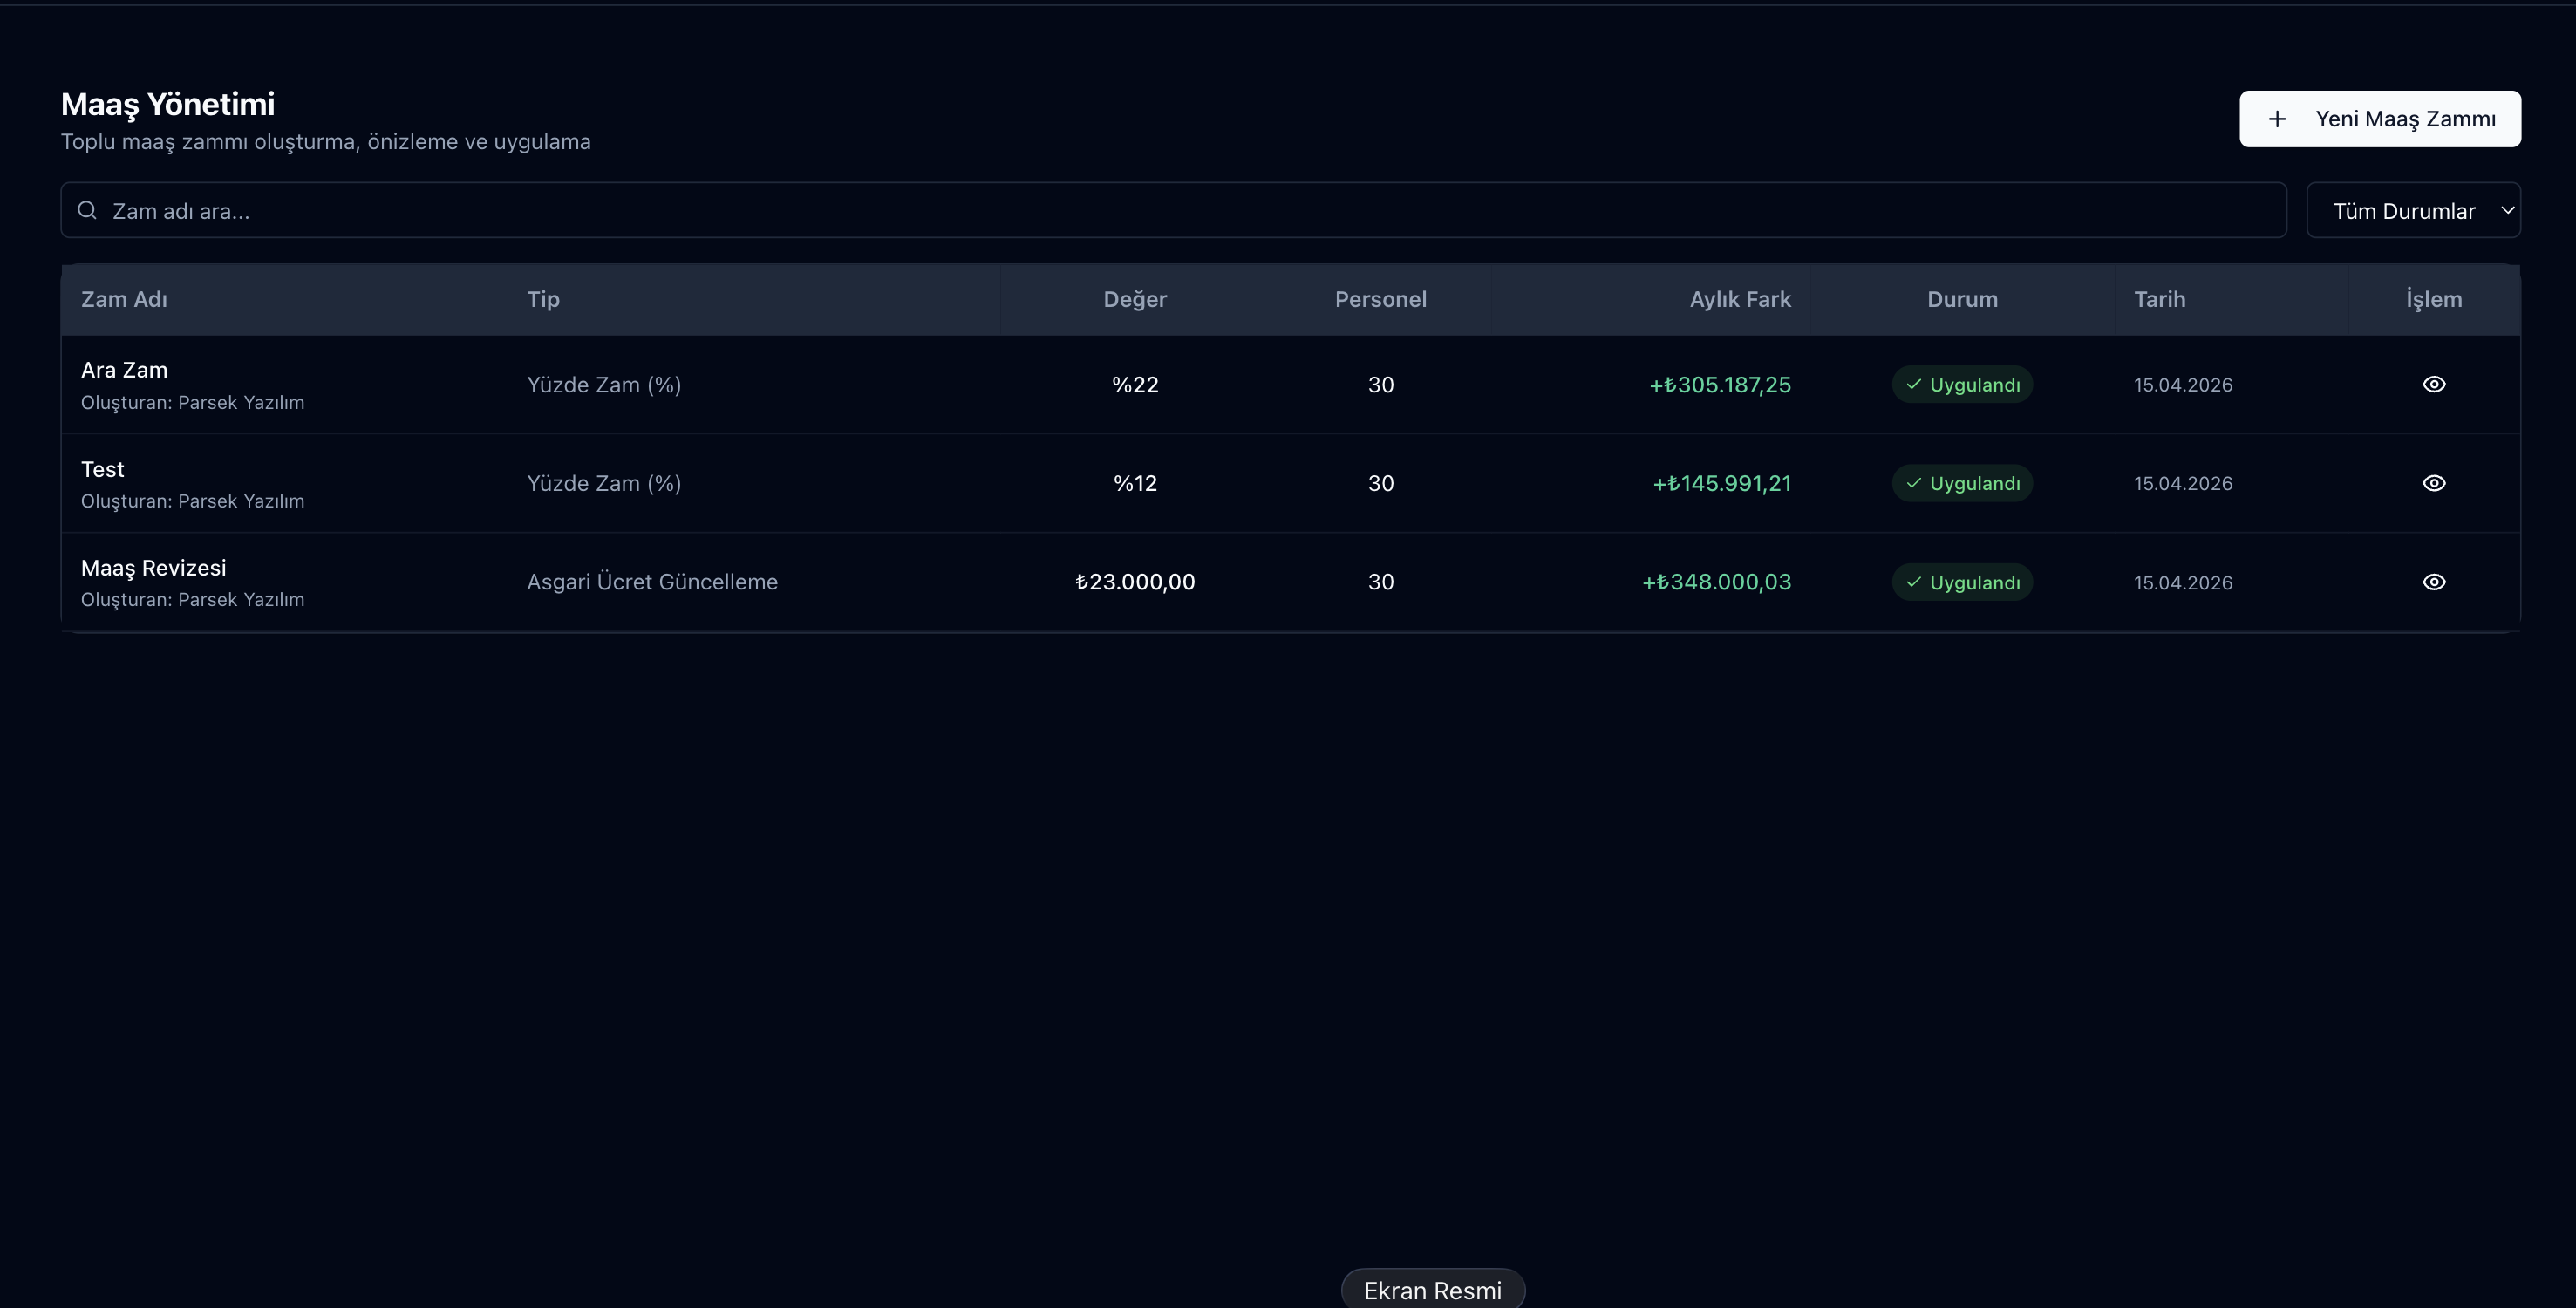Click Oluşturan: Parsek Yazılım under Test
Viewport: 2576px width, 1308px height.
(192, 501)
